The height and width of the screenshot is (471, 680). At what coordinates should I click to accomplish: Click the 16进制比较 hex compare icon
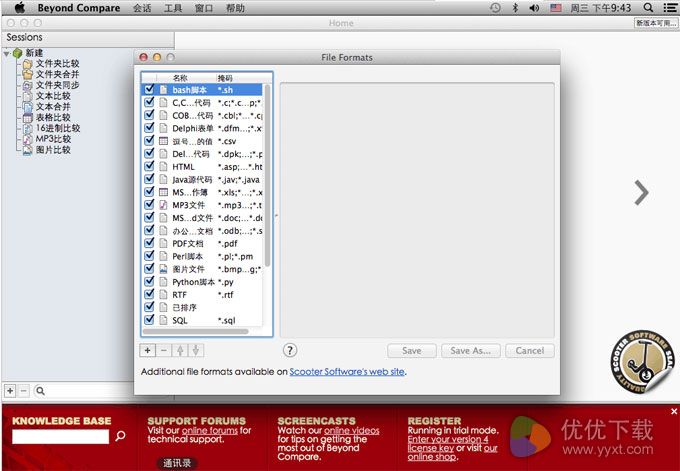pyautogui.click(x=28, y=128)
